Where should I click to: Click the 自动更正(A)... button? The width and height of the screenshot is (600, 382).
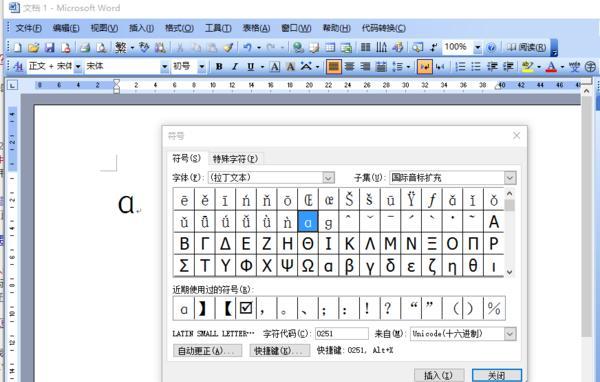point(207,350)
